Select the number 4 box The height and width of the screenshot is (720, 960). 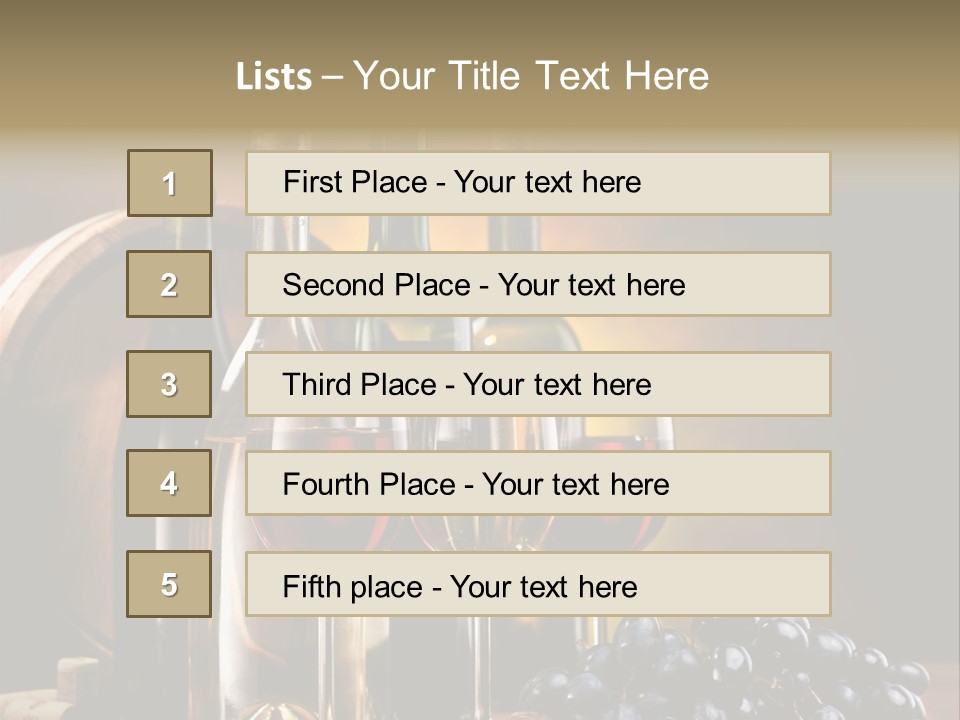169,483
